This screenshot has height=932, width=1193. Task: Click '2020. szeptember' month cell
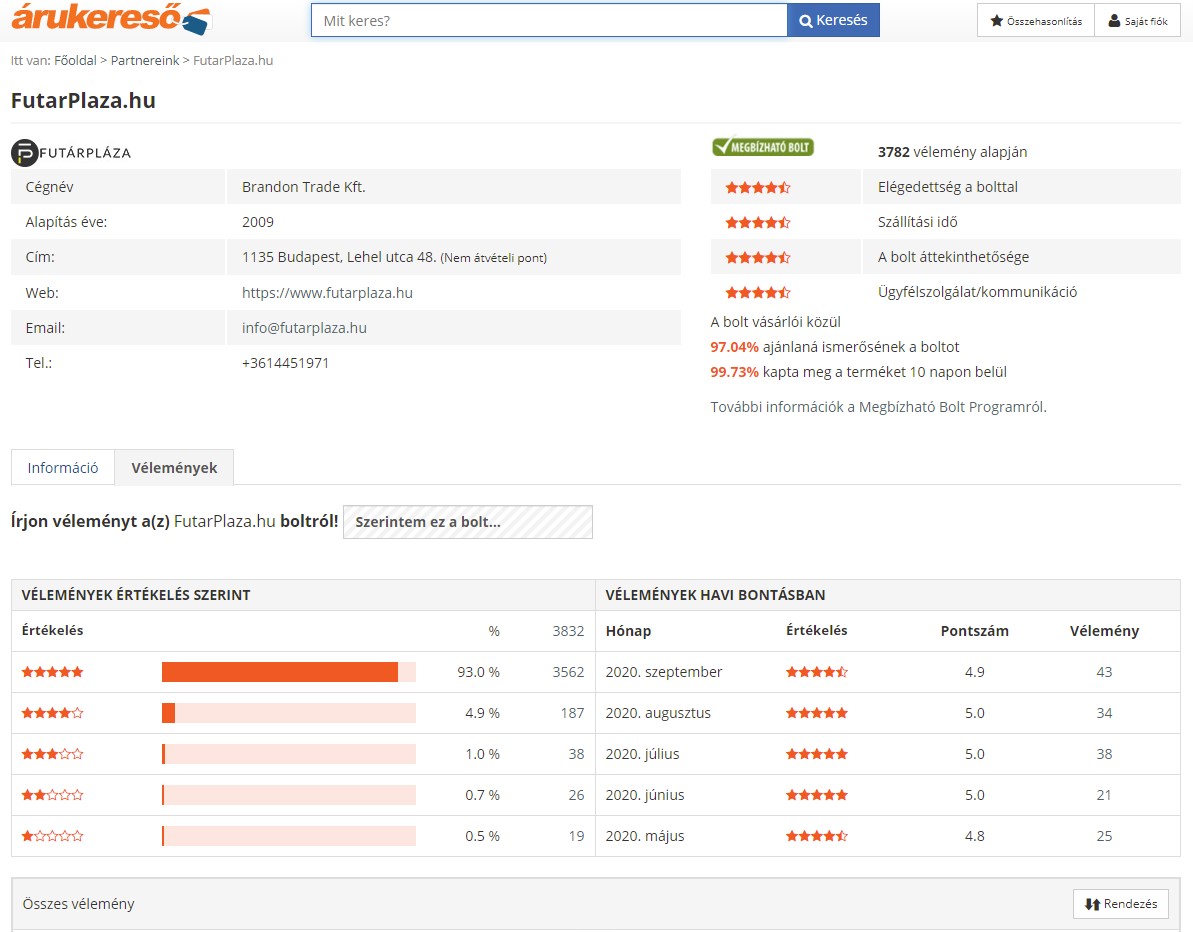point(664,672)
